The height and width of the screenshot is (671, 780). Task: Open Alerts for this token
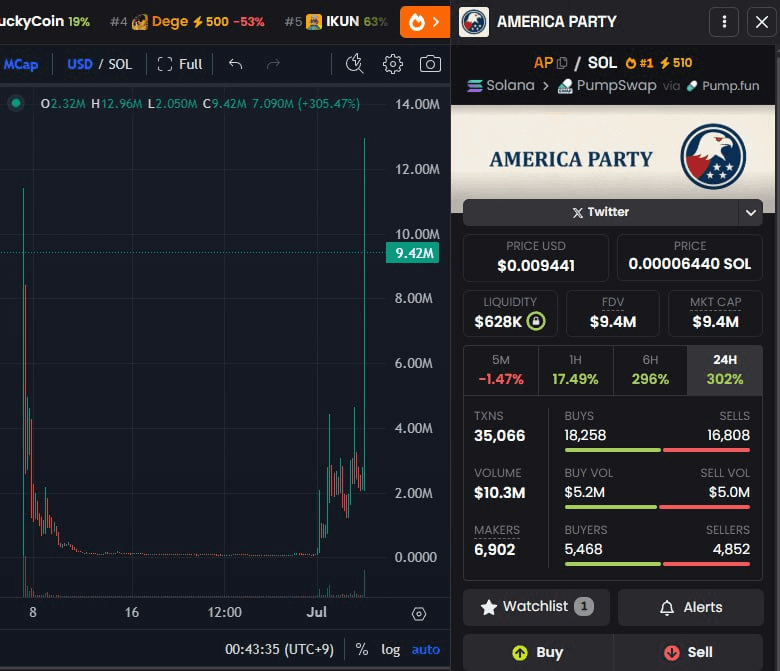(x=690, y=607)
